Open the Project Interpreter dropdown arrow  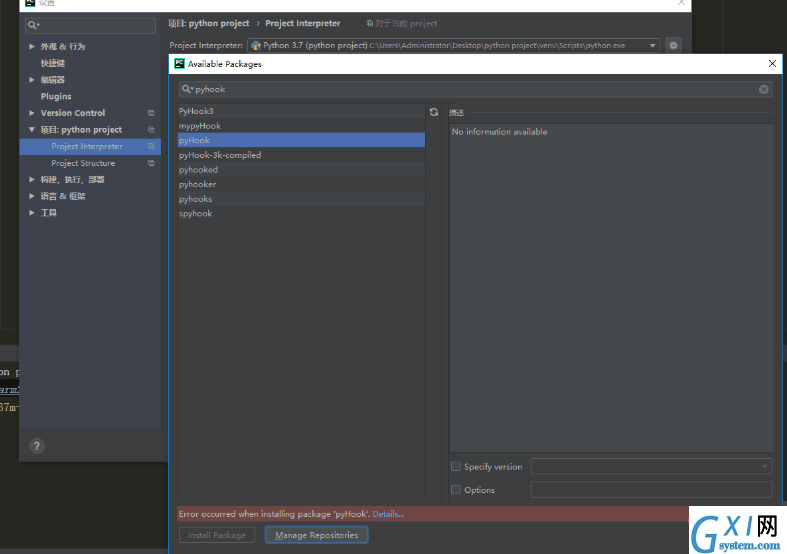click(x=652, y=45)
